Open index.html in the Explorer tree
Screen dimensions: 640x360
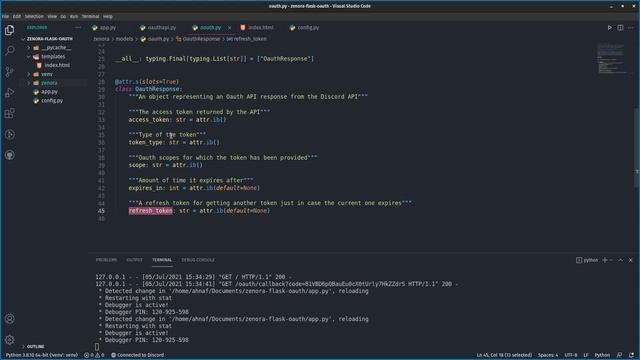click(57, 65)
